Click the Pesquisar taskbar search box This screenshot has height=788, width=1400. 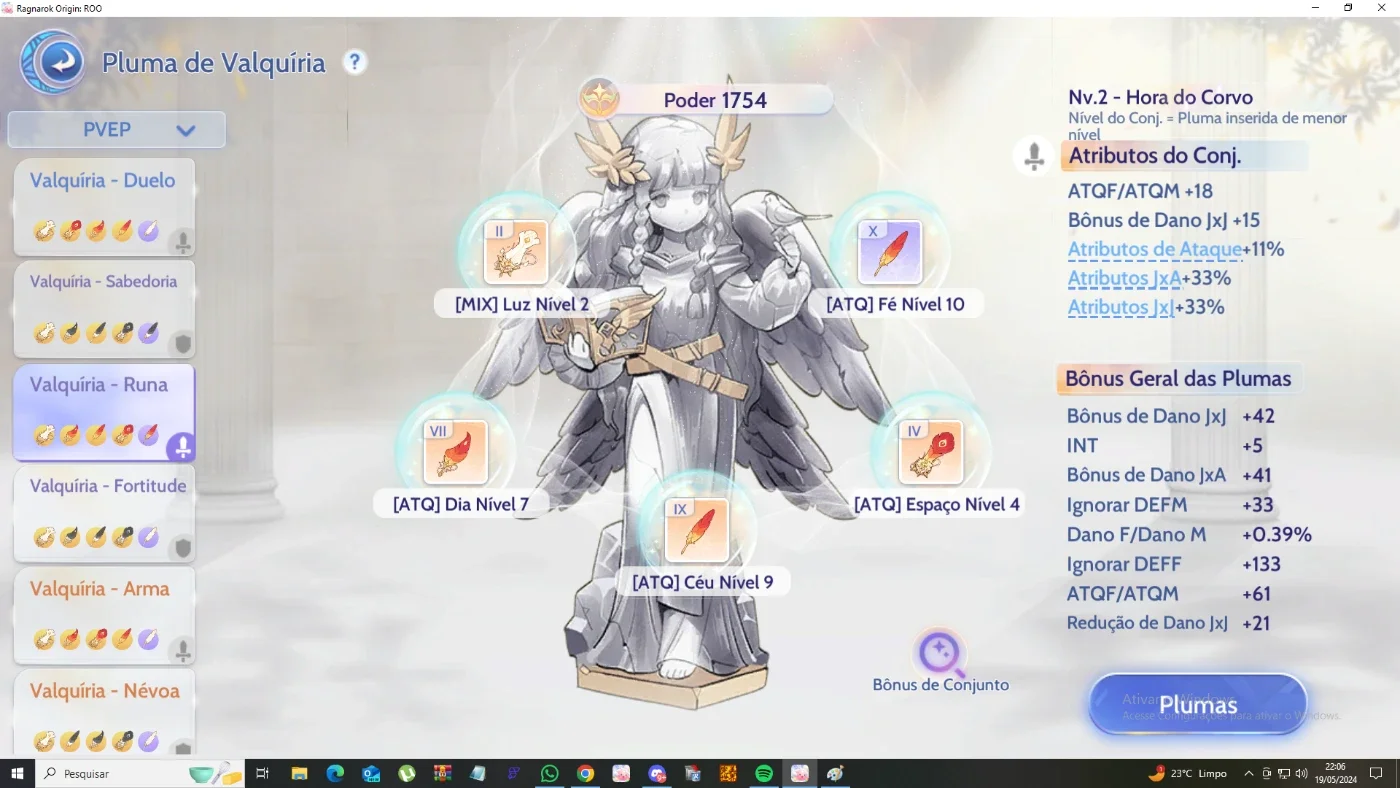click(x=141, y=773)
